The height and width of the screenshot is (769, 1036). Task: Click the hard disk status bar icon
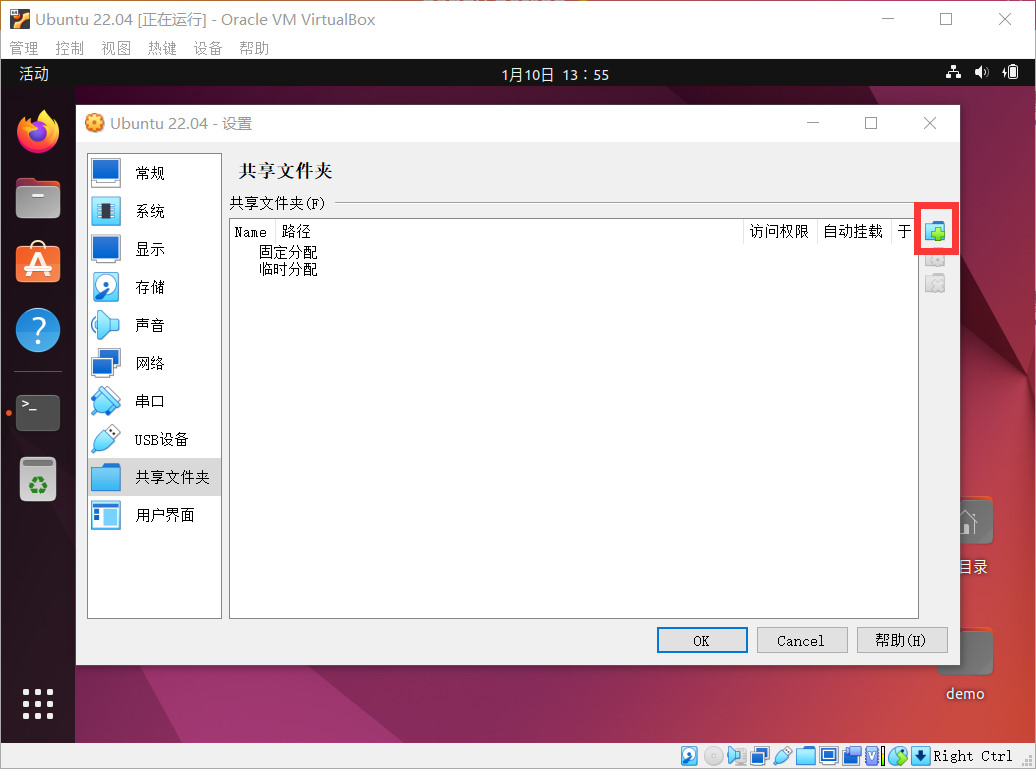[689, 755]
